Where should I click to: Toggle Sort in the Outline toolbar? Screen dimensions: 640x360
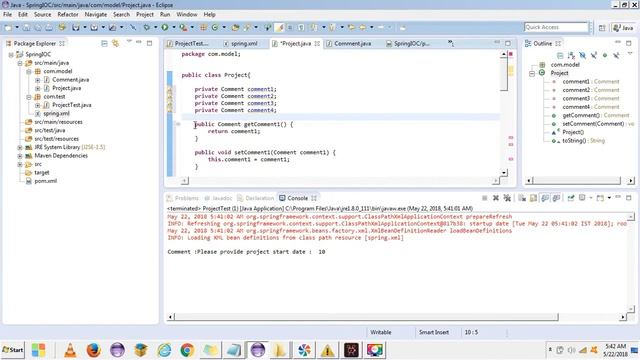click(571, 56)
